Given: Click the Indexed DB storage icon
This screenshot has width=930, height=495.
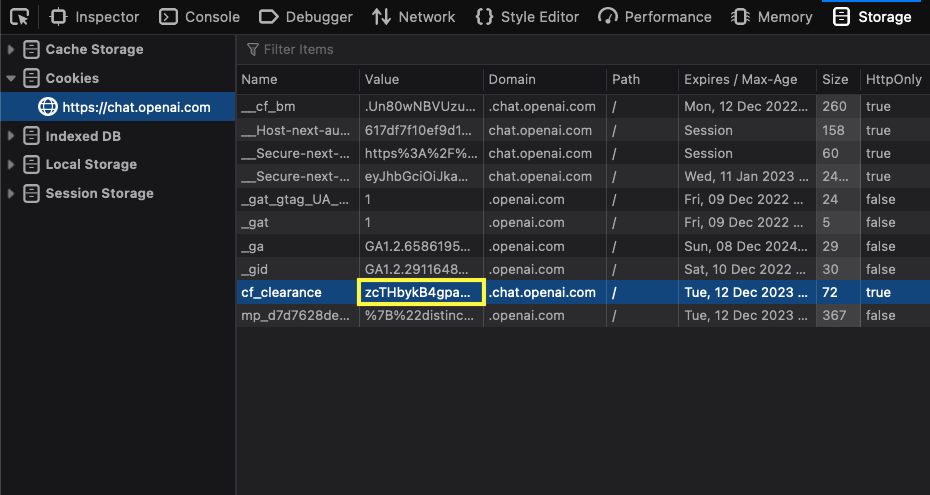Looking at the screenshot, I should coord(31,136).
